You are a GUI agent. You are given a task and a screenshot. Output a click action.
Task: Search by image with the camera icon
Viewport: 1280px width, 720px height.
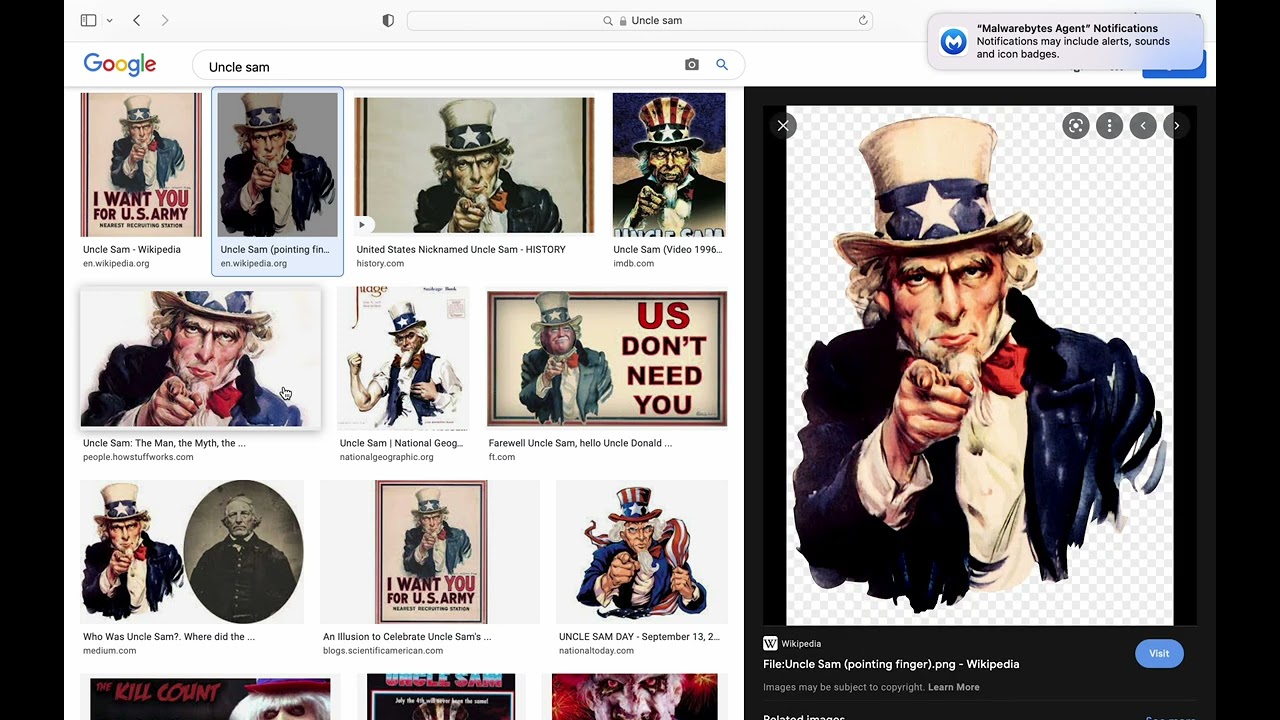[x=691, y=65]
